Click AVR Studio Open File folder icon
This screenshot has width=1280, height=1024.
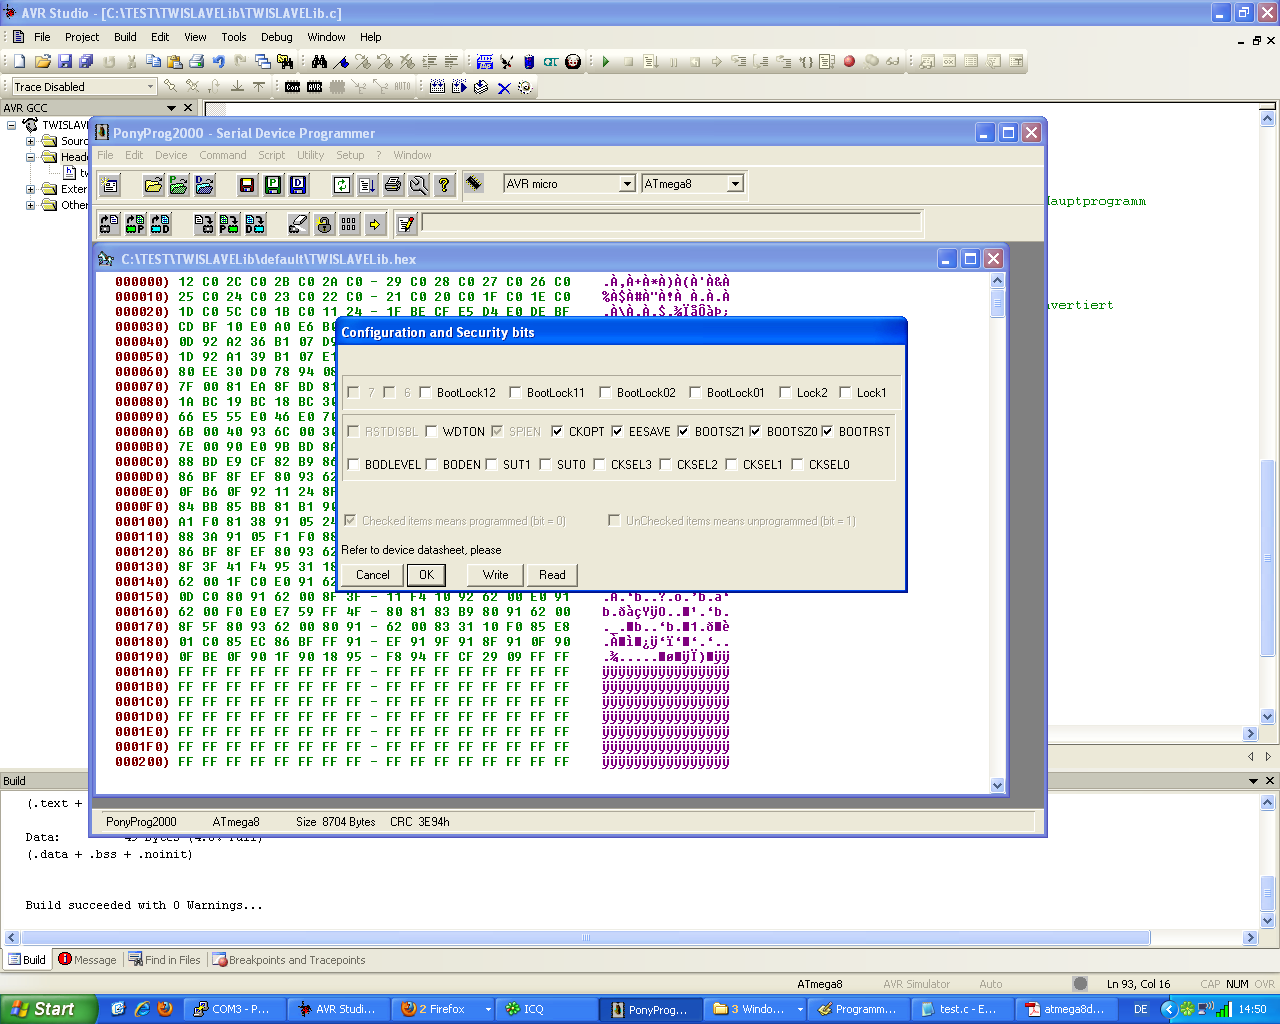tap(42, 62)
